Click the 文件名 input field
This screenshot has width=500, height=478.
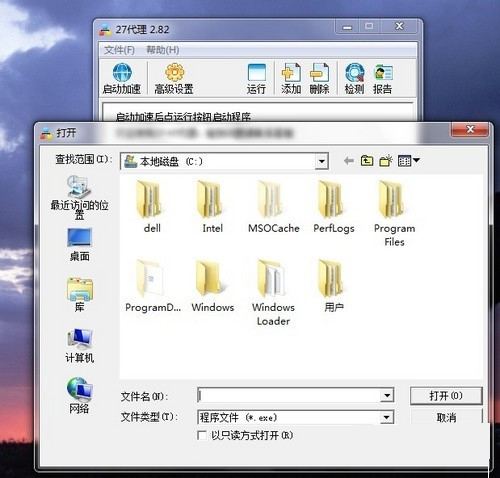289,396
